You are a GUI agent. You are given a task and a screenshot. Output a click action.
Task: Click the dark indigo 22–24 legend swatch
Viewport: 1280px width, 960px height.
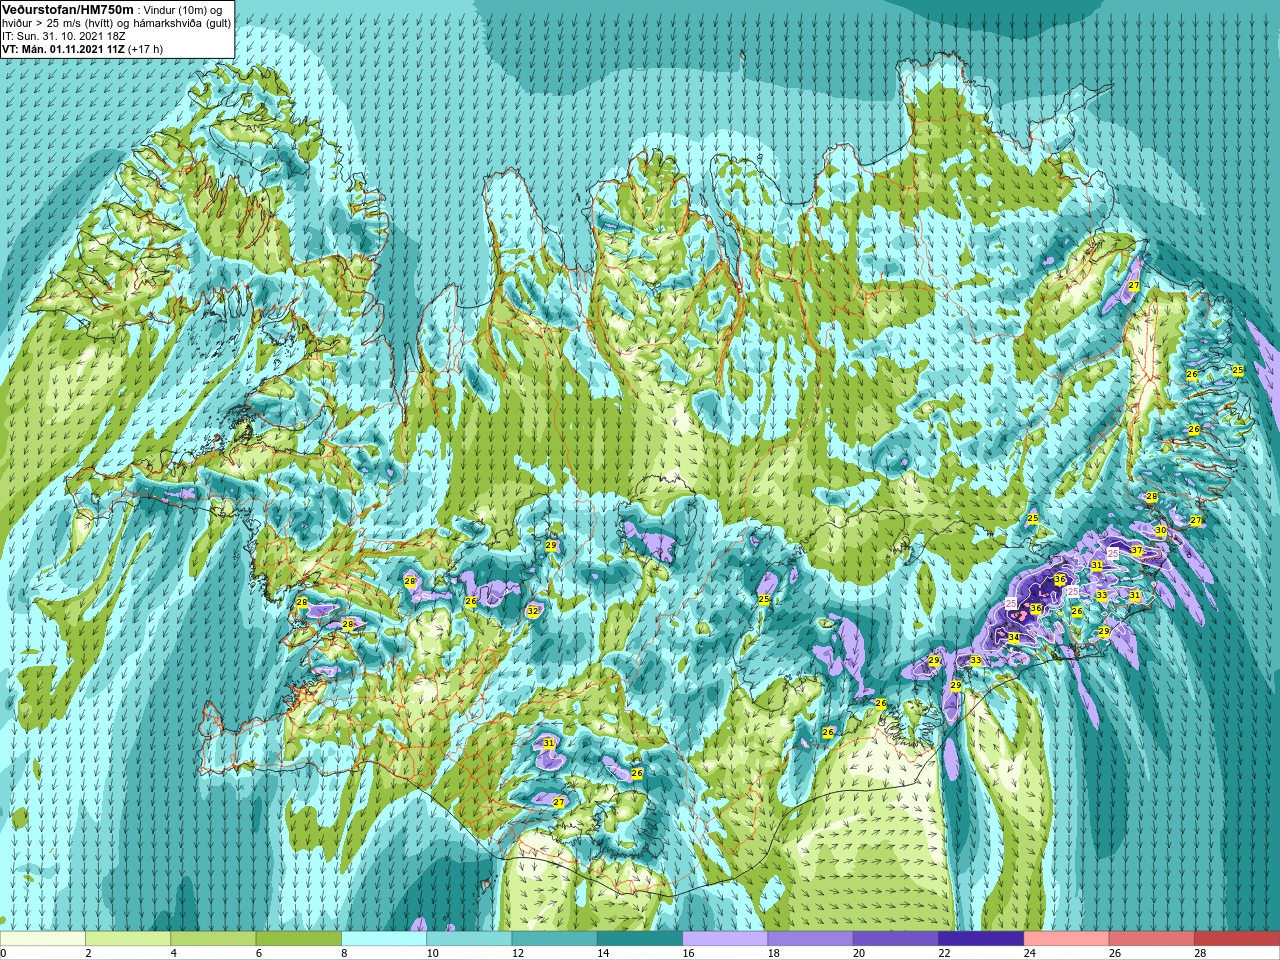981,939
